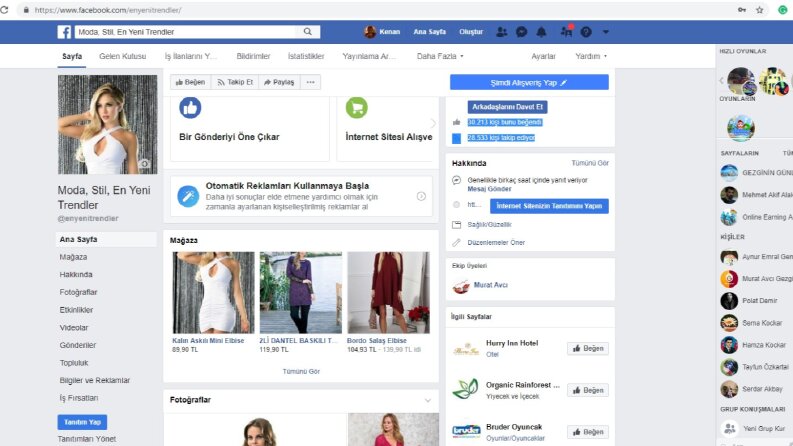
Task: Click the browser address bar URL
Action: 108,10
